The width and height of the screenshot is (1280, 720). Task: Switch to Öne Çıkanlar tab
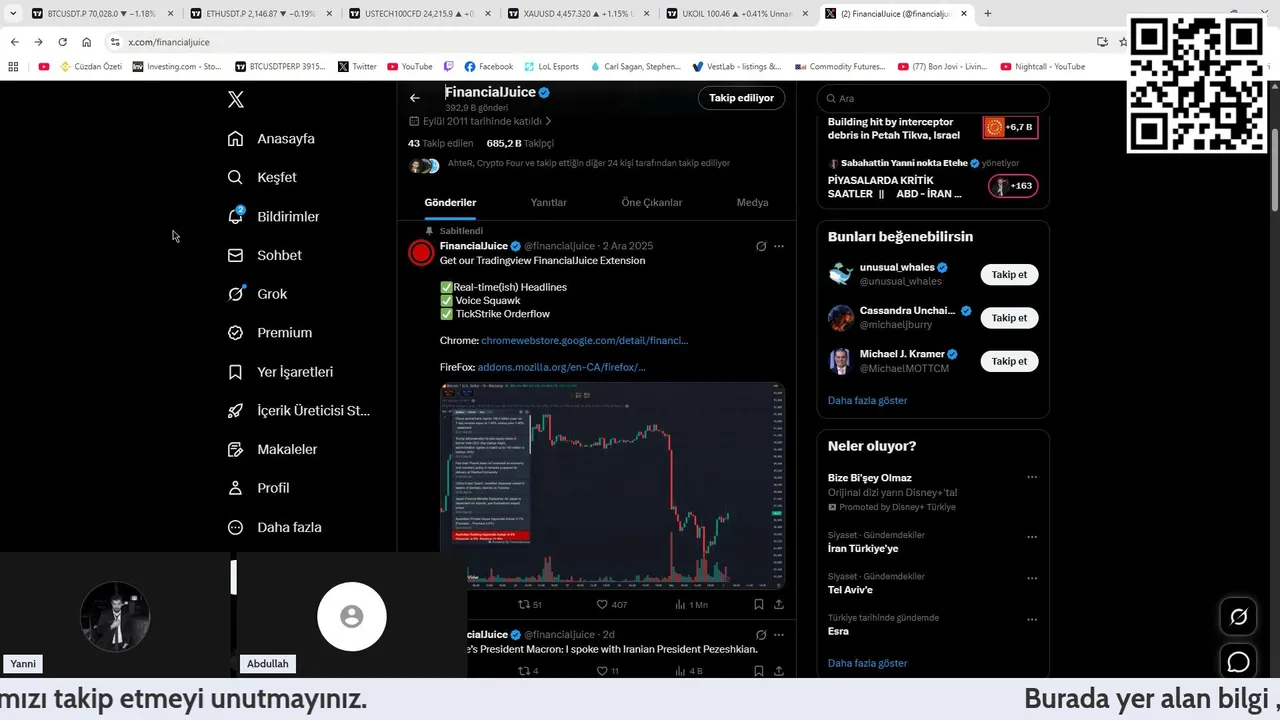(652, 202)
